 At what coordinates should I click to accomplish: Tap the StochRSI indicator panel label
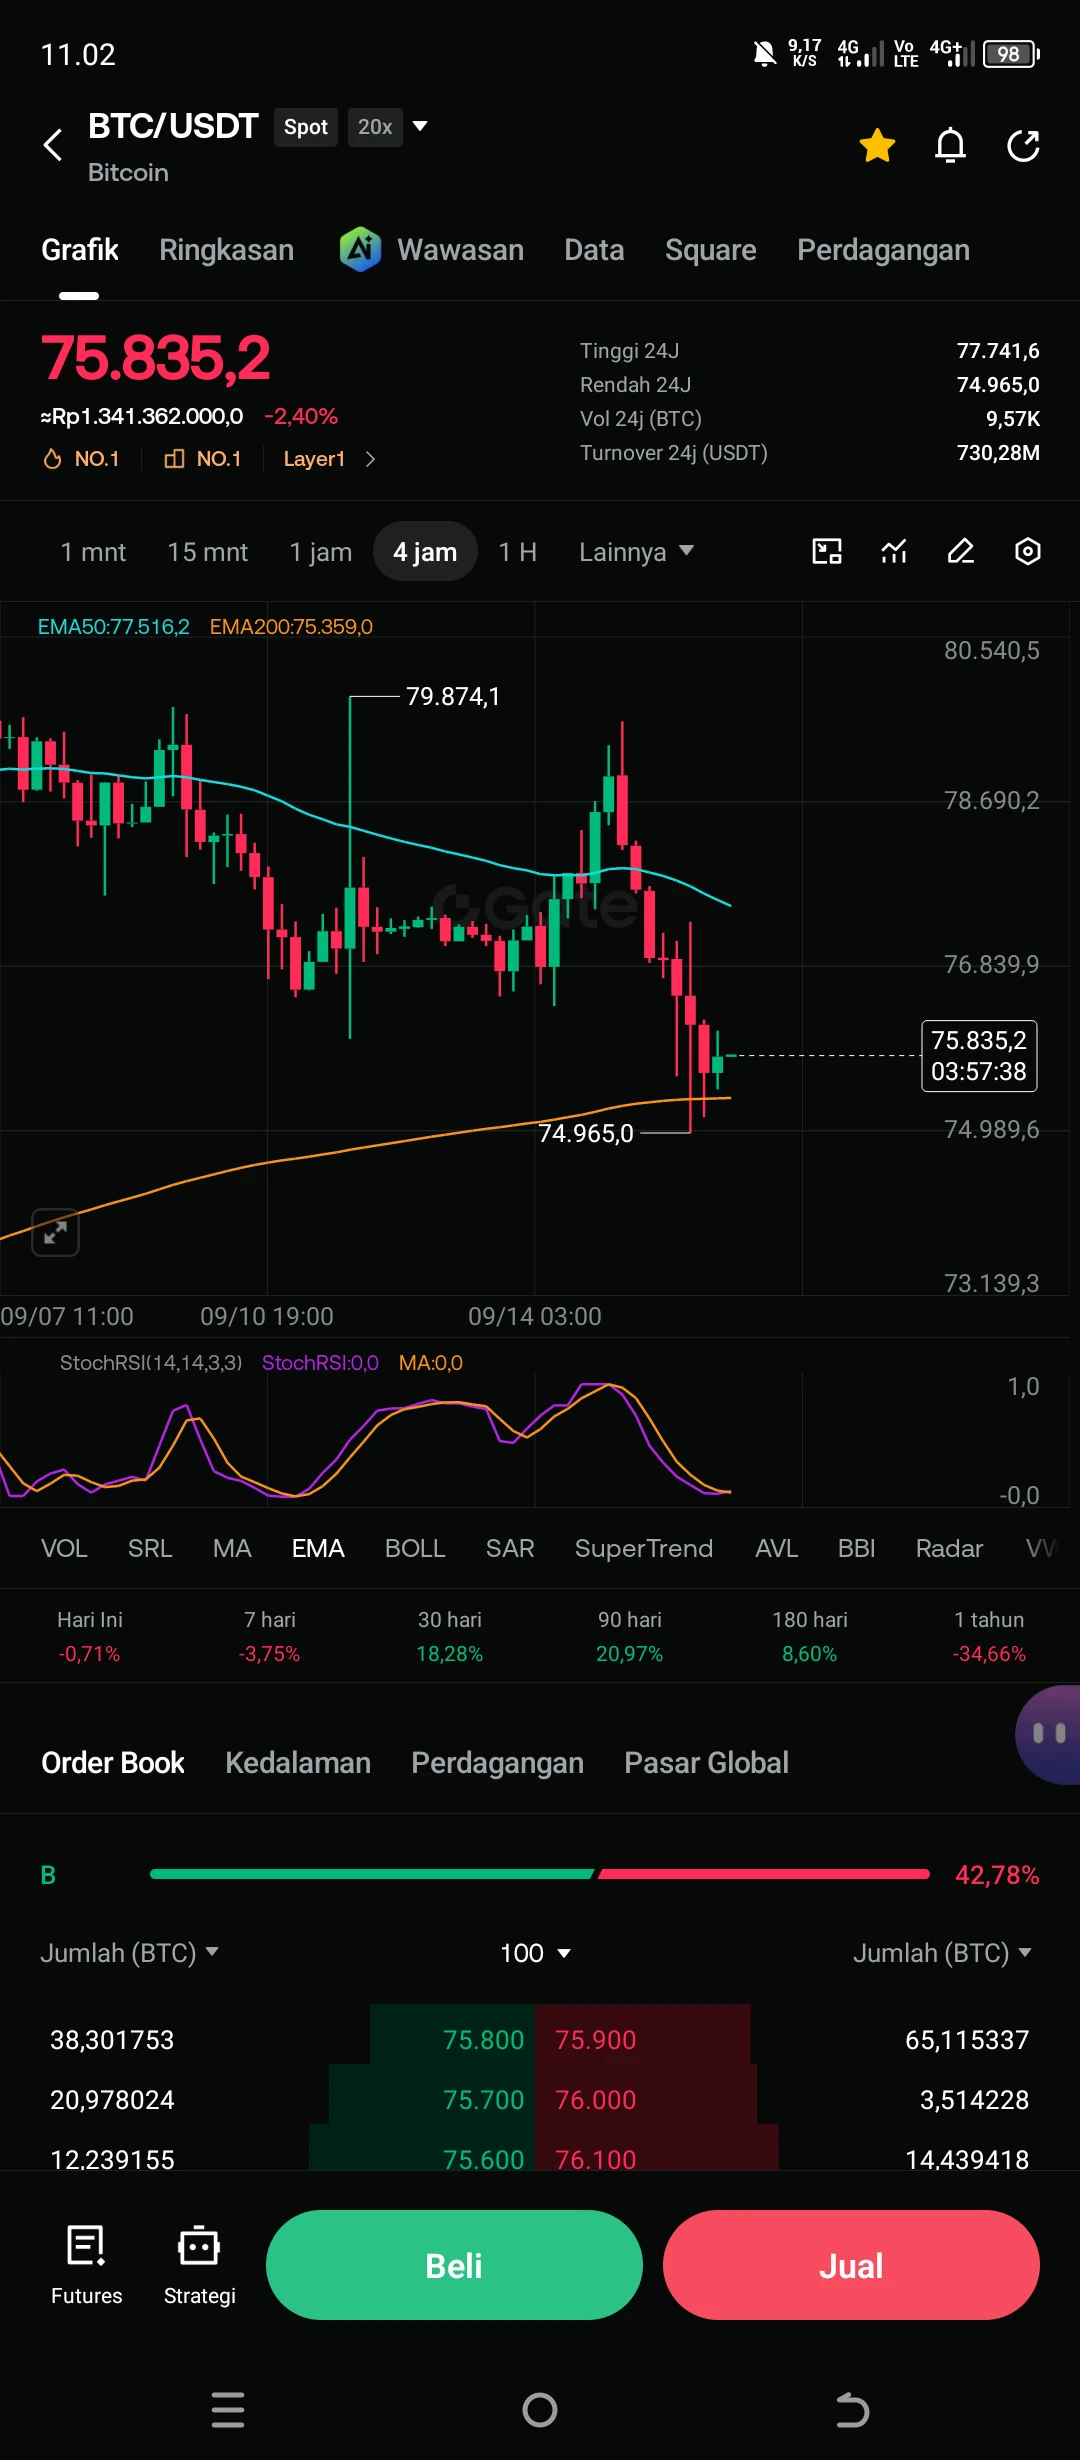tap(151, 1362)
